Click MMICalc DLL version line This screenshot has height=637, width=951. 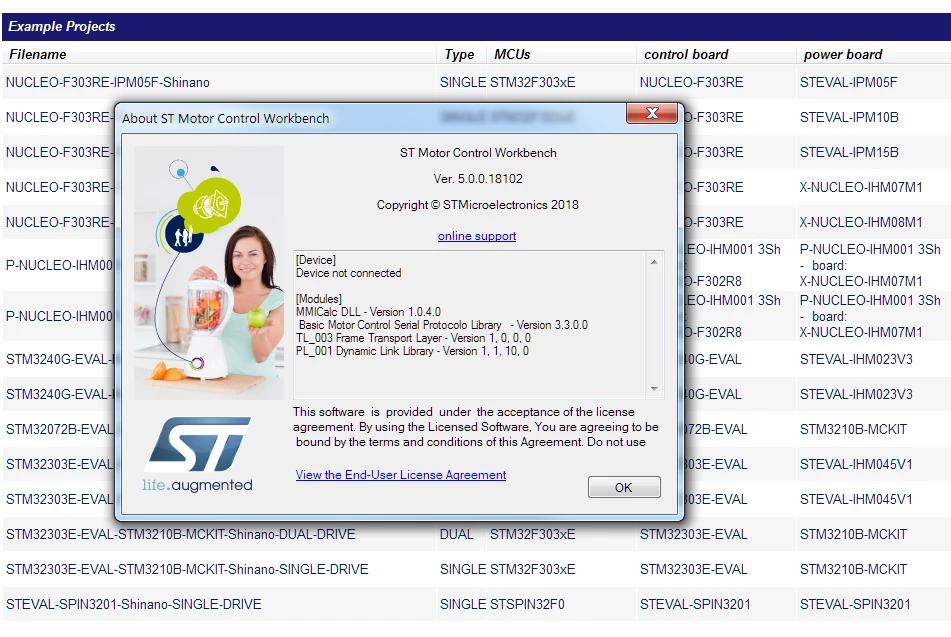point(368,312)
